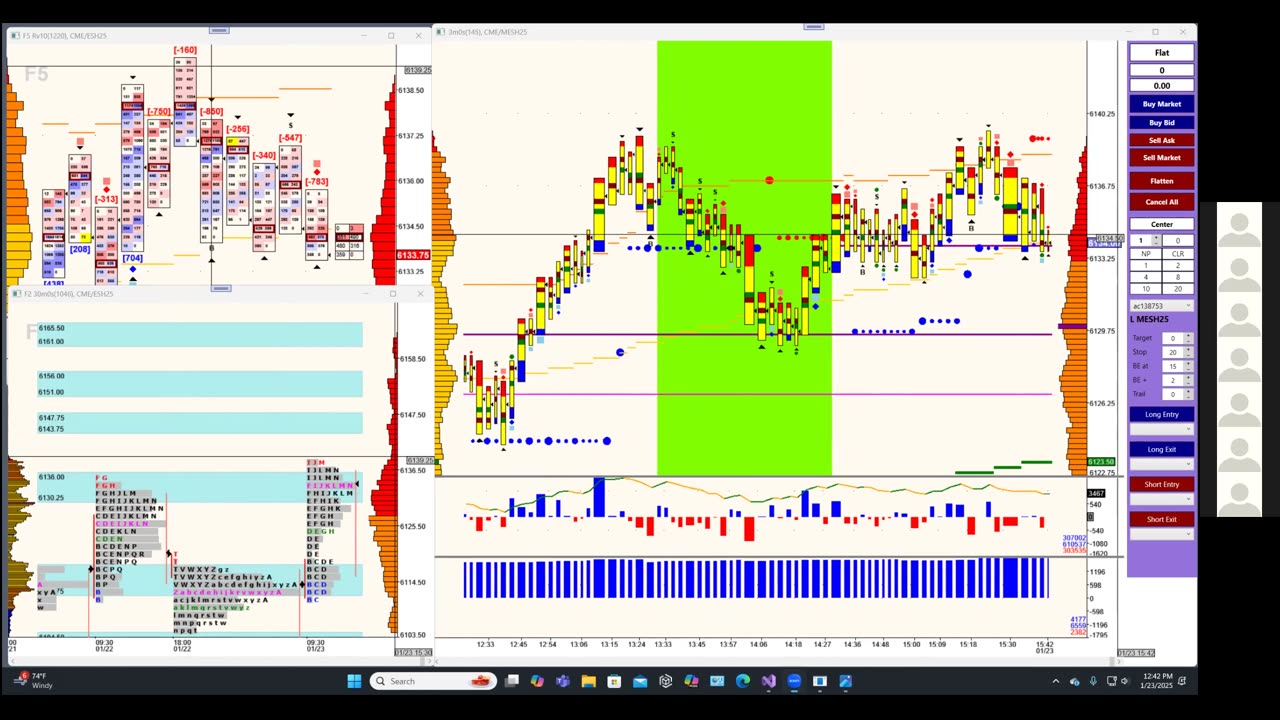This screenshot has height=720, width=1280.
Task: Click the 0.00 profit display
Action: point(1161,86)
